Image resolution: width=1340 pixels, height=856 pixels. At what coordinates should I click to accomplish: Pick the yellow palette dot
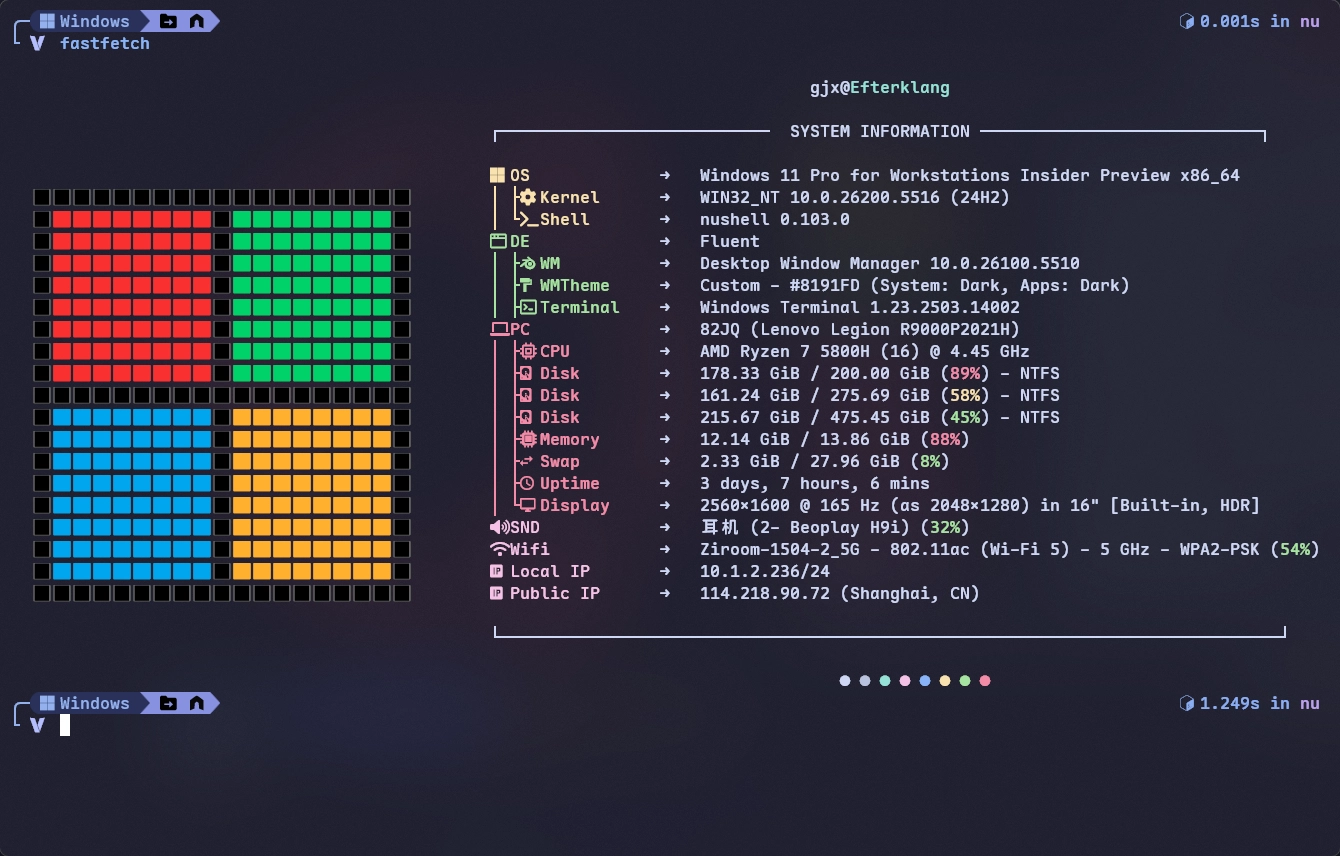point(945,681)
